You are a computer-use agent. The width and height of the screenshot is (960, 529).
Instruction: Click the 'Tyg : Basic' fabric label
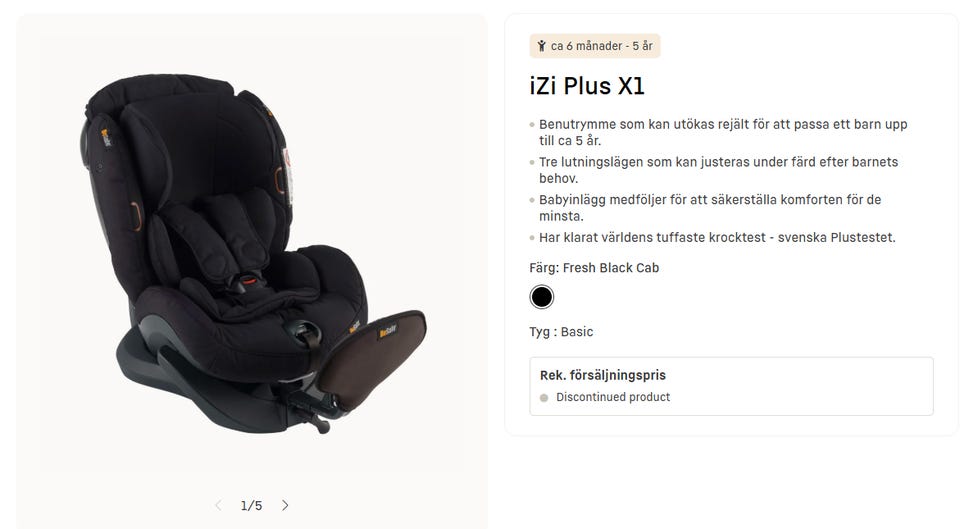tap(561, 332)
